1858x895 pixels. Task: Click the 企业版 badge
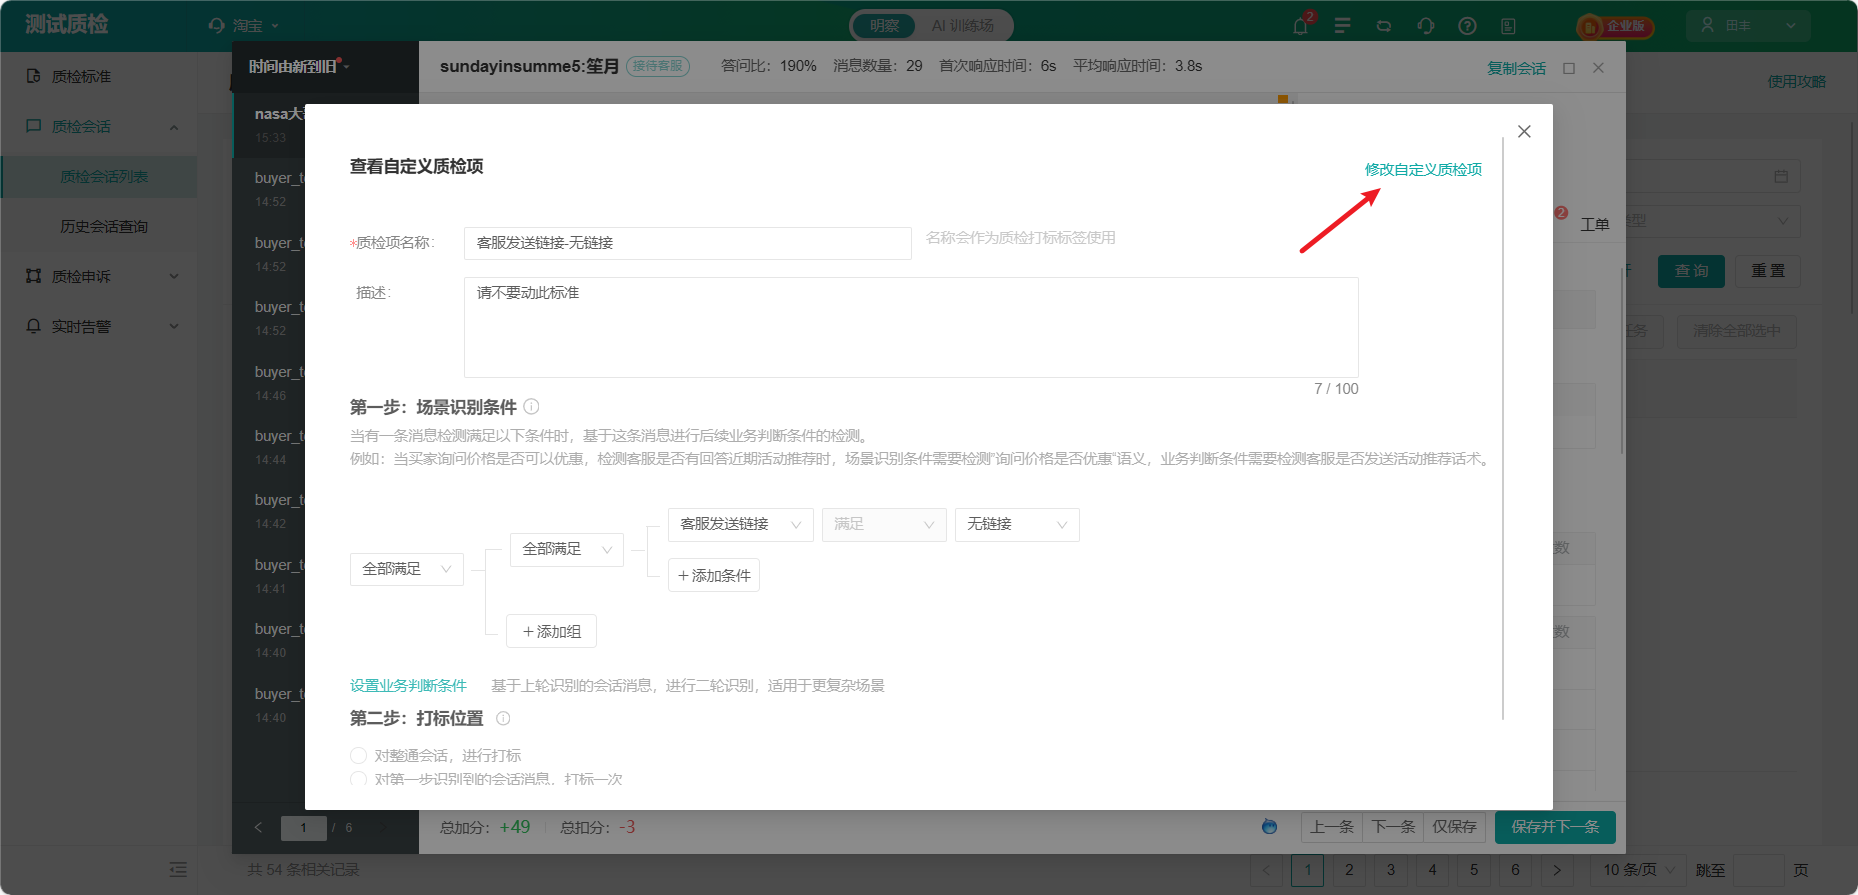1615,26
